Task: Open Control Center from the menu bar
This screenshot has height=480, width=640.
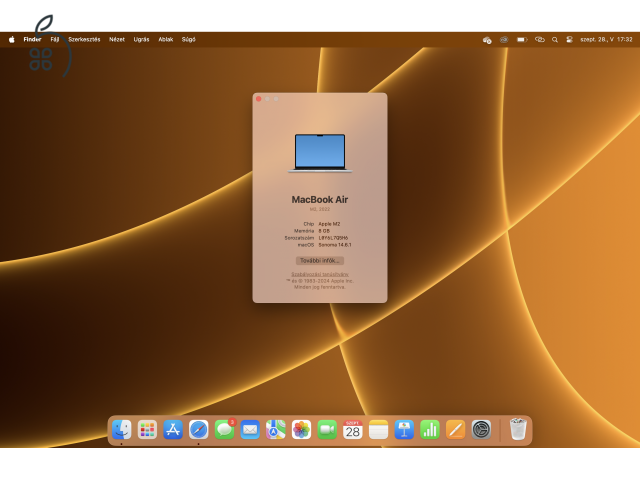Action: tap(569, 40)
